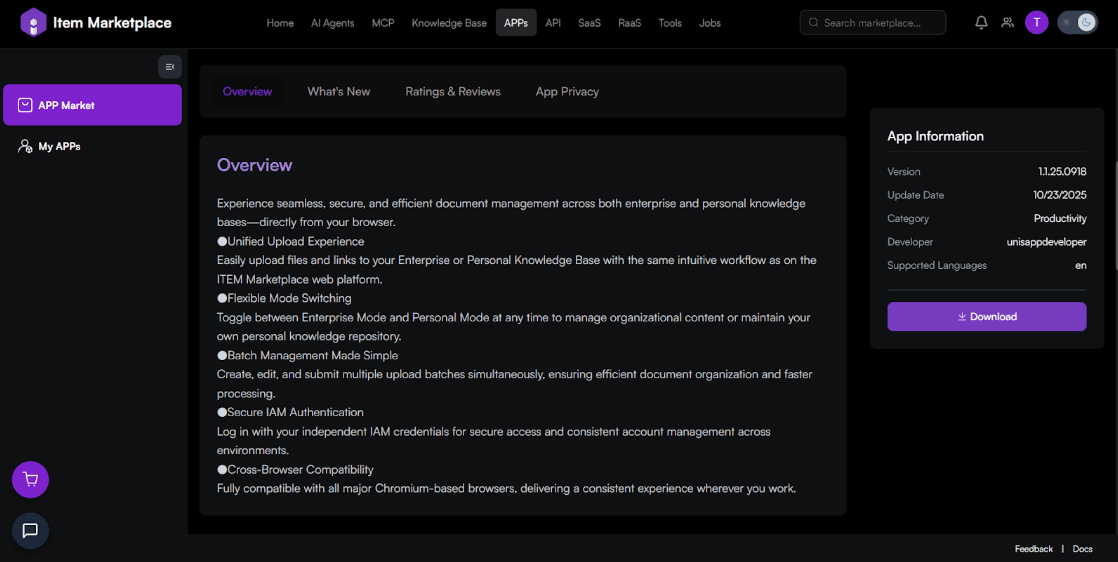
Task: Toggle the dark/light theme switch
Action: coord(1077,22)
